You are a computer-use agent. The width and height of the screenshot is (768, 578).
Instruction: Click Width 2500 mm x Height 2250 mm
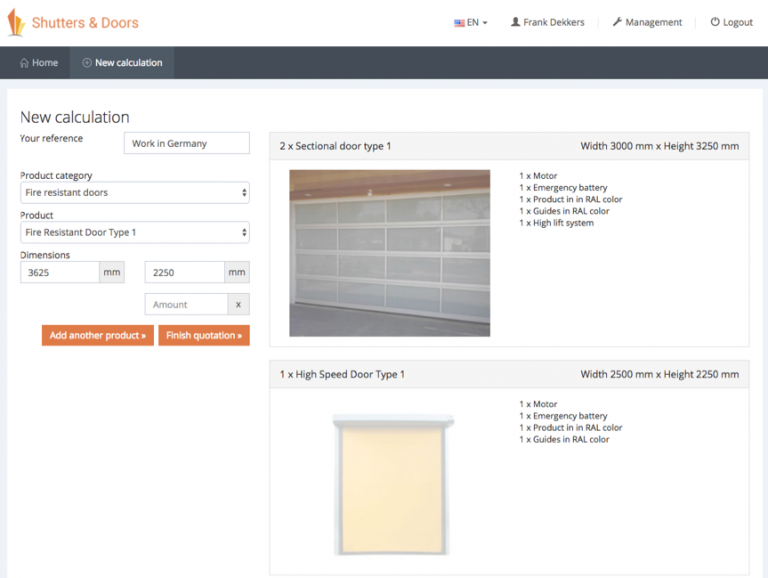(x=660, y=374)
